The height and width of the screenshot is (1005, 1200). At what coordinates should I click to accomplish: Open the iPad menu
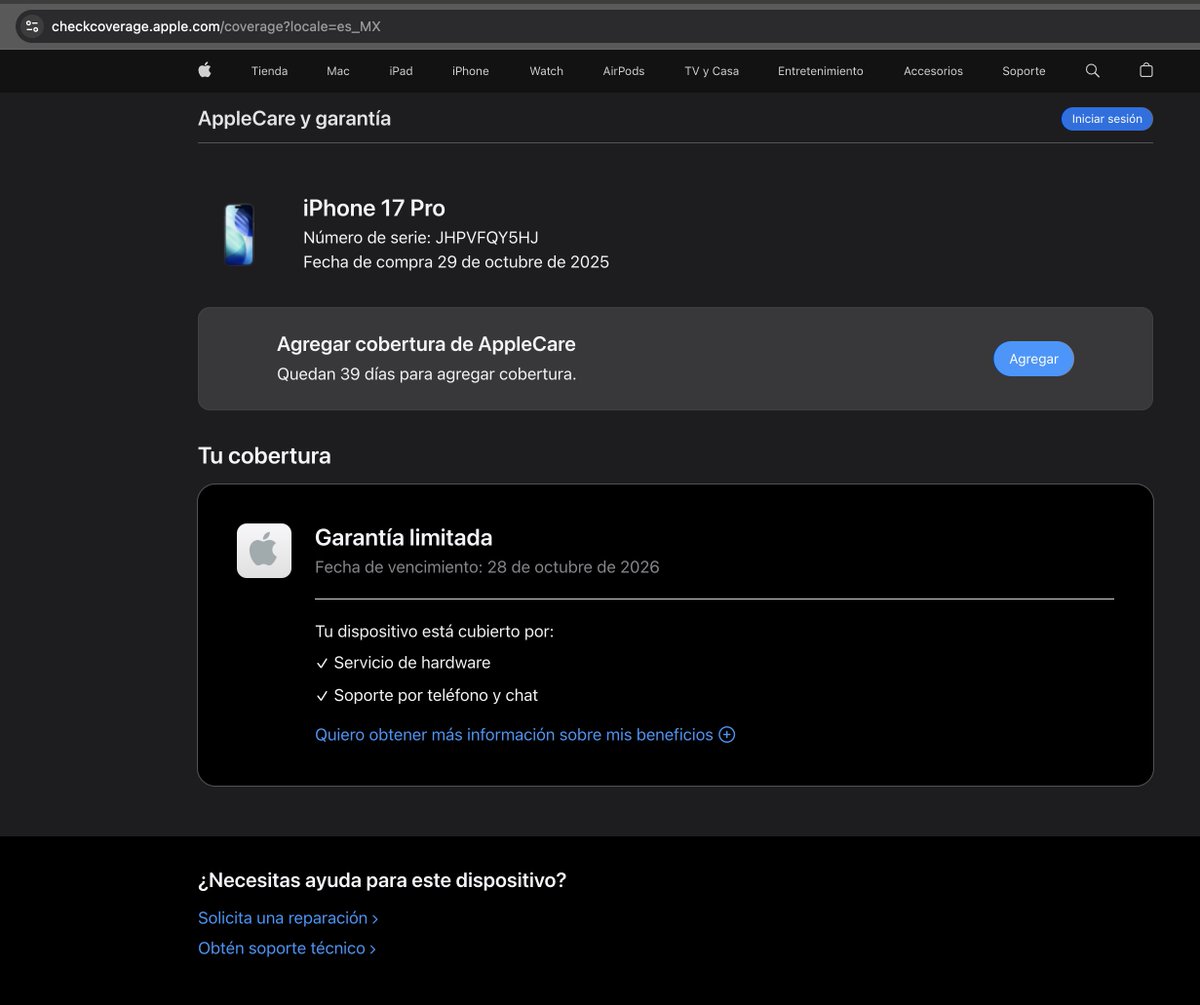[401, 71]
